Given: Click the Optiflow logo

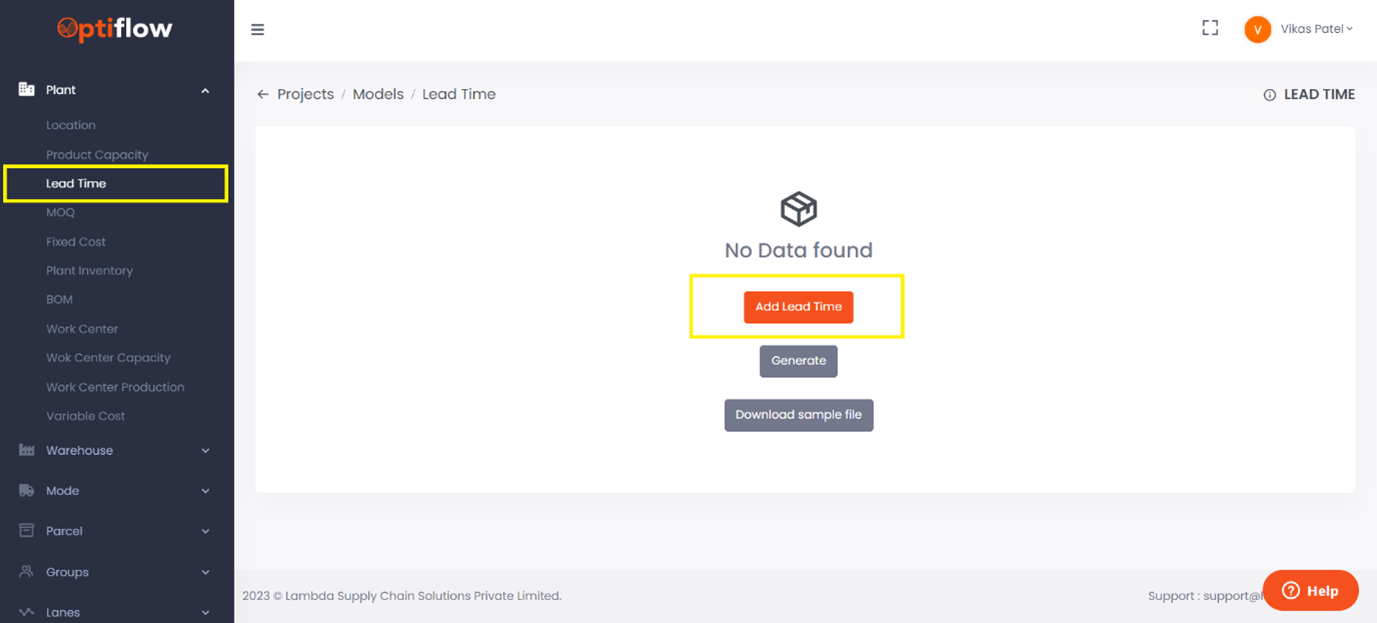Looking at the screenshot, I should click(x=115, y=30).
